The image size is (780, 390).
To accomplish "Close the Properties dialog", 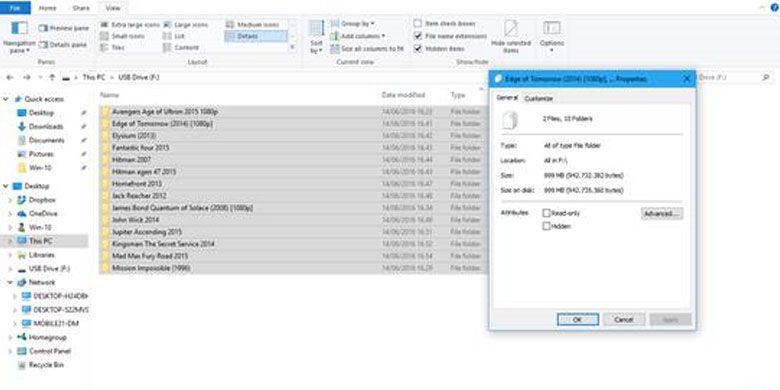I will 686,79.
